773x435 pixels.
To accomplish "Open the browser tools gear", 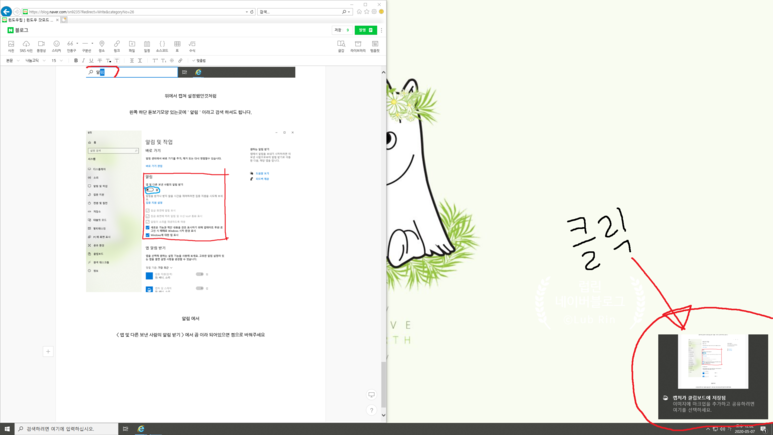I will pos(374,12).
